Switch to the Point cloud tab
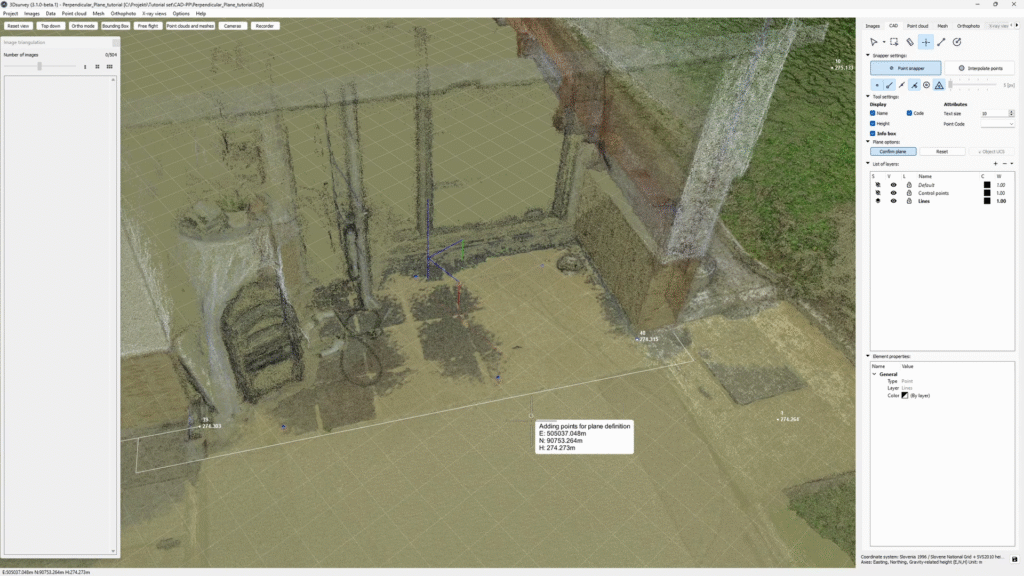The image size is (1024, 576). 918,26
